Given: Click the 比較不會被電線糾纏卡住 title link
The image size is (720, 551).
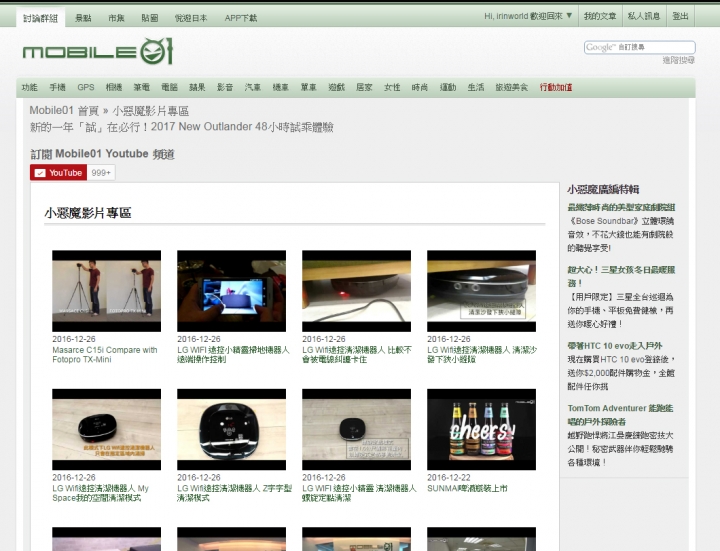Looking at the screenshot, I should (x=357, y=354).
